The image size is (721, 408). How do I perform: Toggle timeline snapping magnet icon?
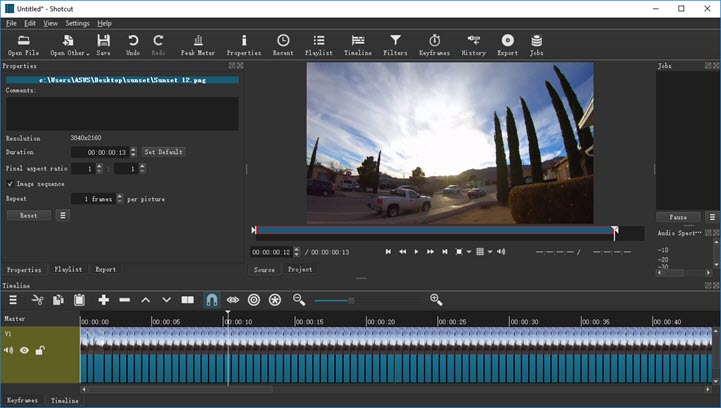(211, 299)
